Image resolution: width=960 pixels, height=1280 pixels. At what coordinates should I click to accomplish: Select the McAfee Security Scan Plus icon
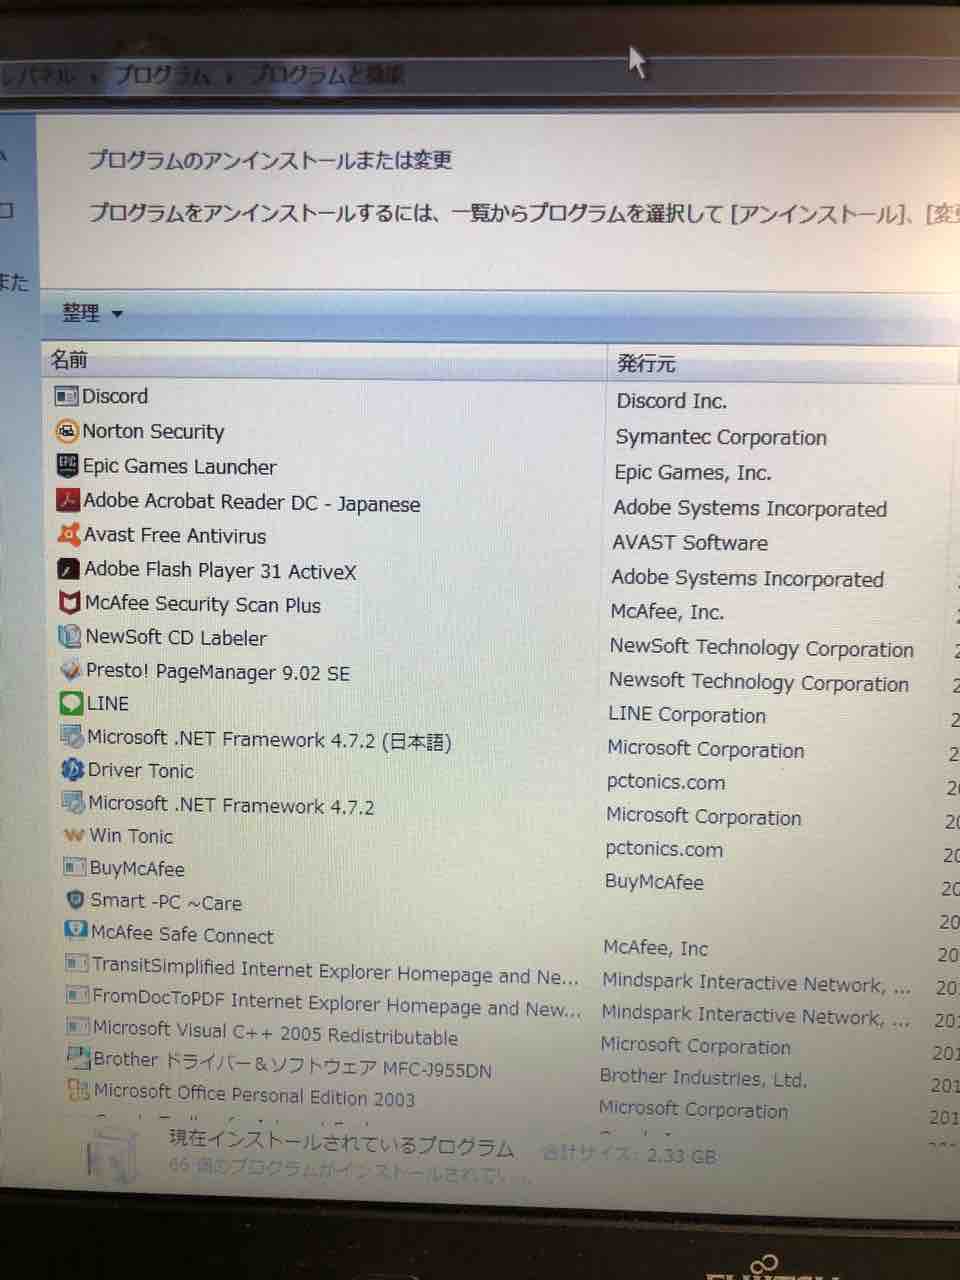tap(70, 603)
